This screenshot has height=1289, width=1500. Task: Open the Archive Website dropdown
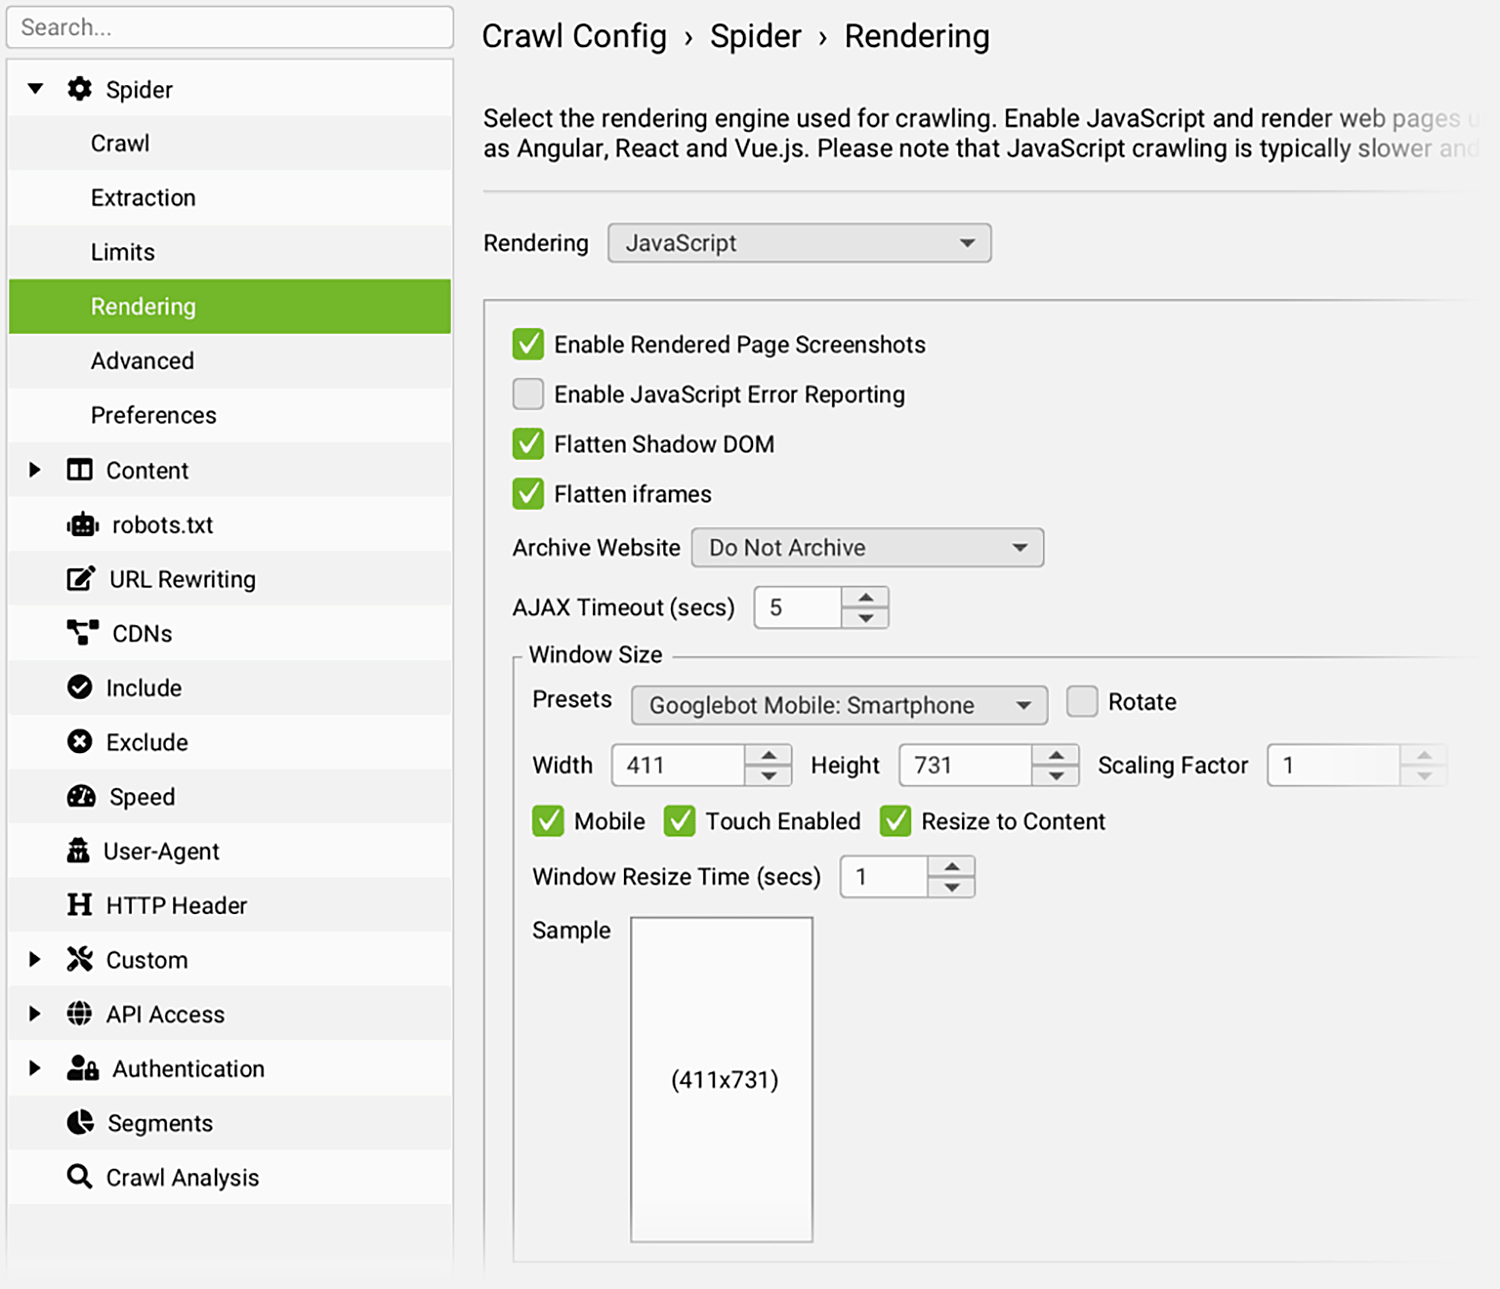pyautogui.click(x=868, y=548)
